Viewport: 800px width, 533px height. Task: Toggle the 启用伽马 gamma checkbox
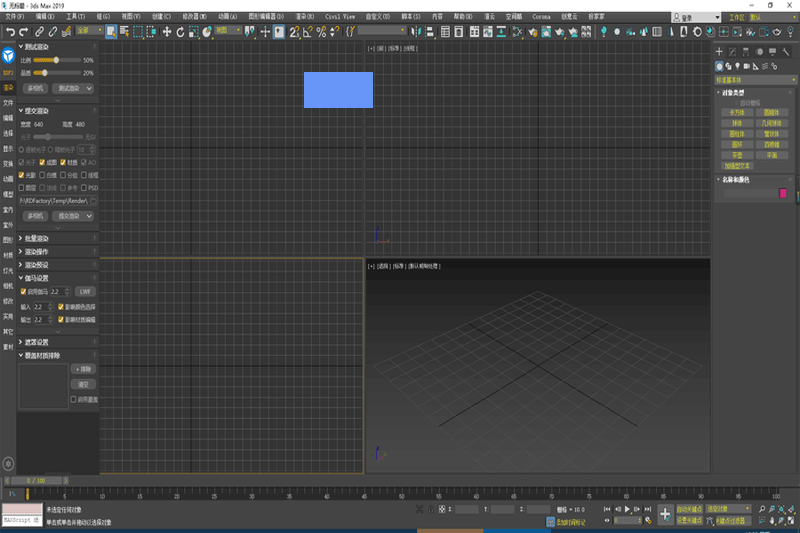(23, 291)
